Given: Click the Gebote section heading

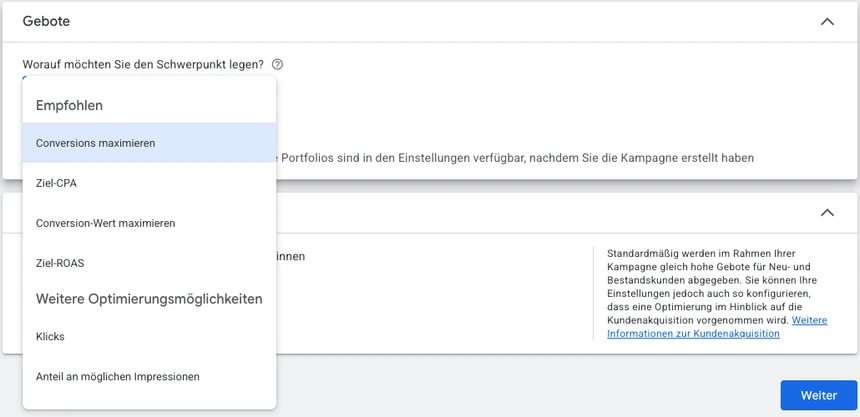Looking at the screenshot, I should coord(46,21).
